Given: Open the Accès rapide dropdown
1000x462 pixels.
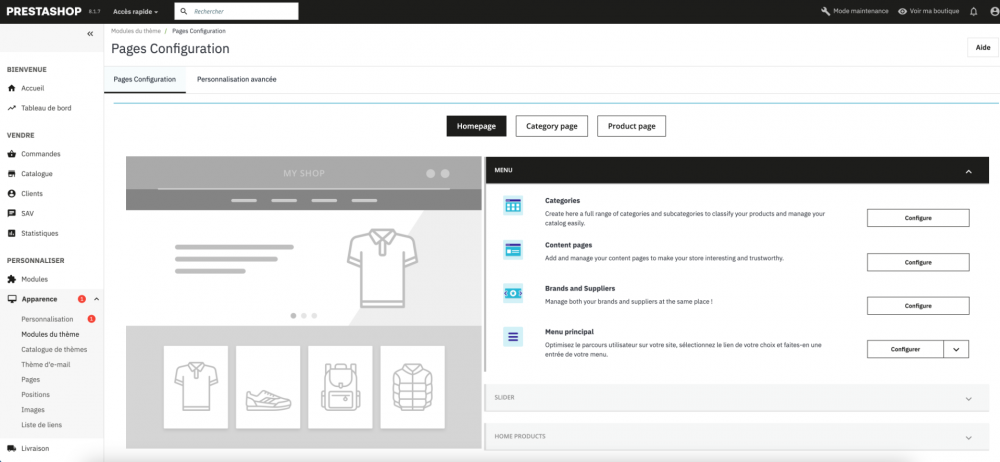Looking at the screenshot, I should point(135,11).
